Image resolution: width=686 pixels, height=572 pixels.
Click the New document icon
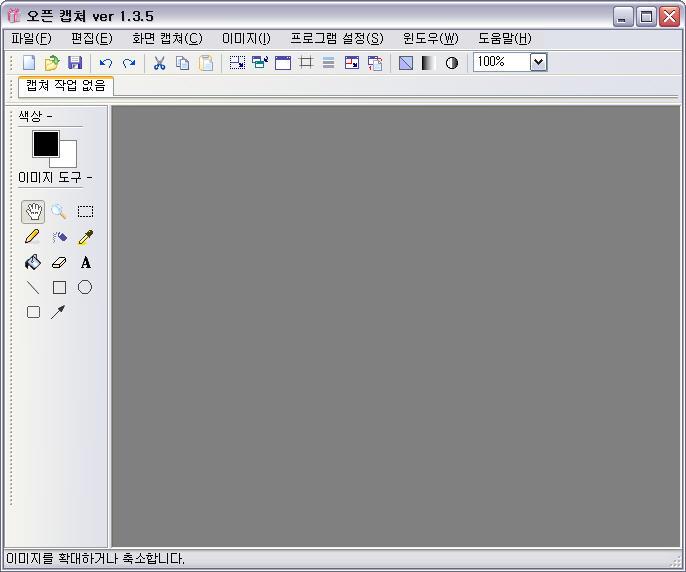[29, 63]
